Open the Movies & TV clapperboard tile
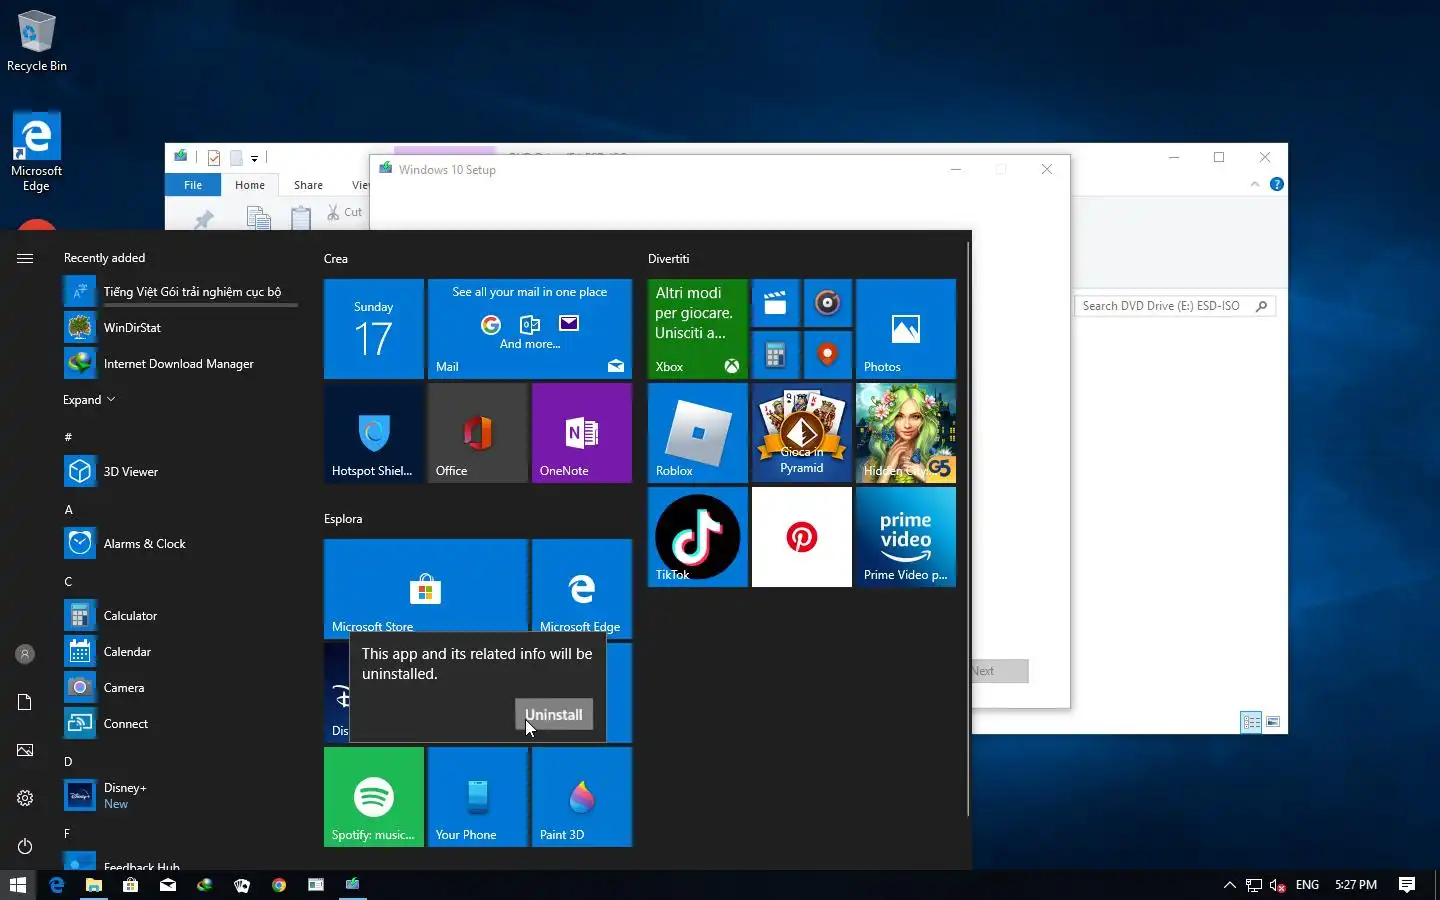1440x900 pixels. 776,303
